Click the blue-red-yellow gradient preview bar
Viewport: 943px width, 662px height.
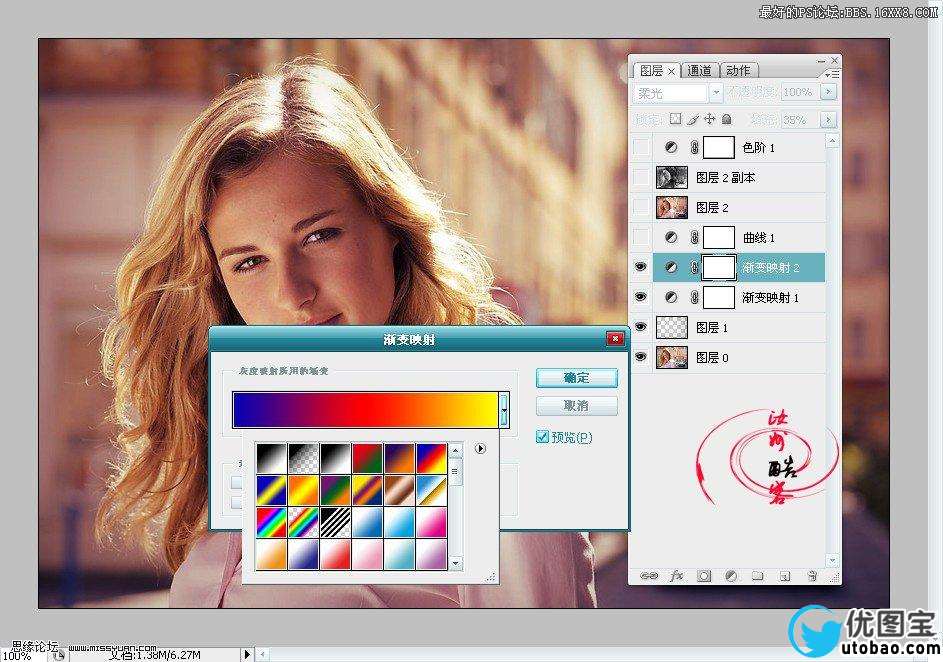pyautogui.click(x=365, y=409)
